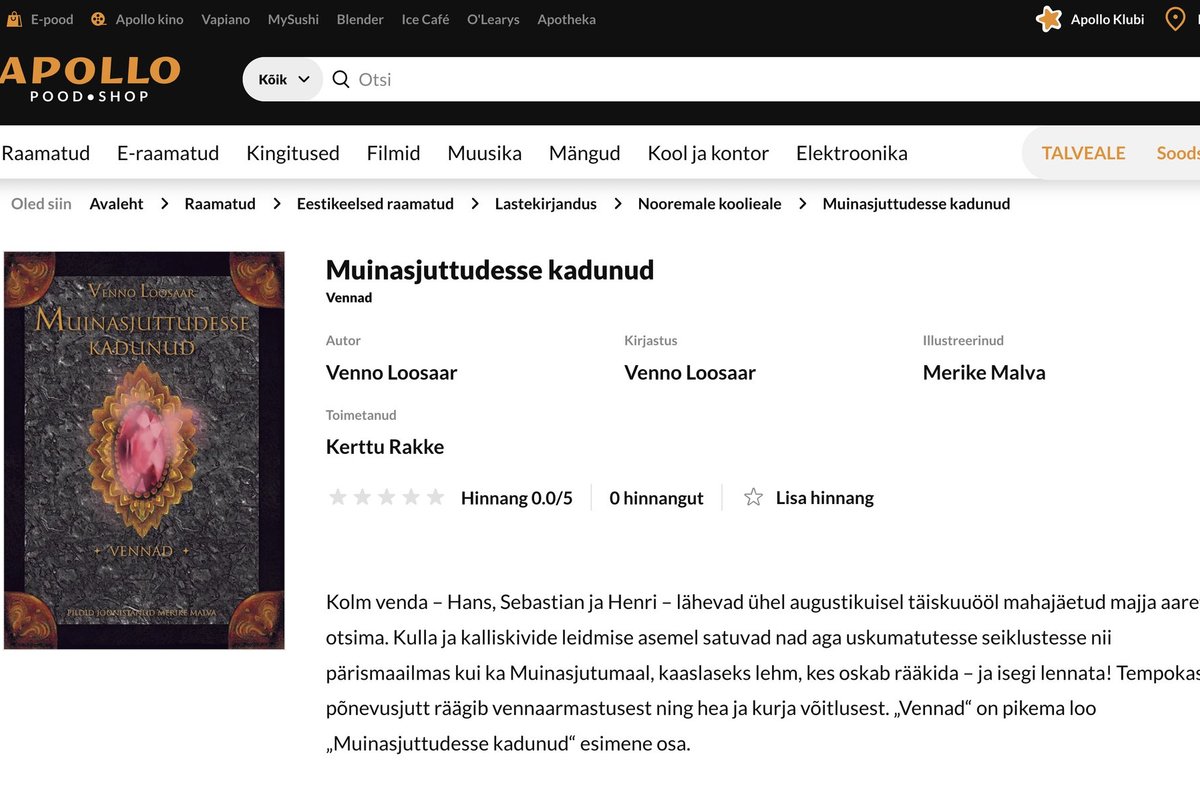Viewport: 1200px width, 800px height.
Task: Click the star icon beside Lisa hinnang
Action: pos(752,496)
